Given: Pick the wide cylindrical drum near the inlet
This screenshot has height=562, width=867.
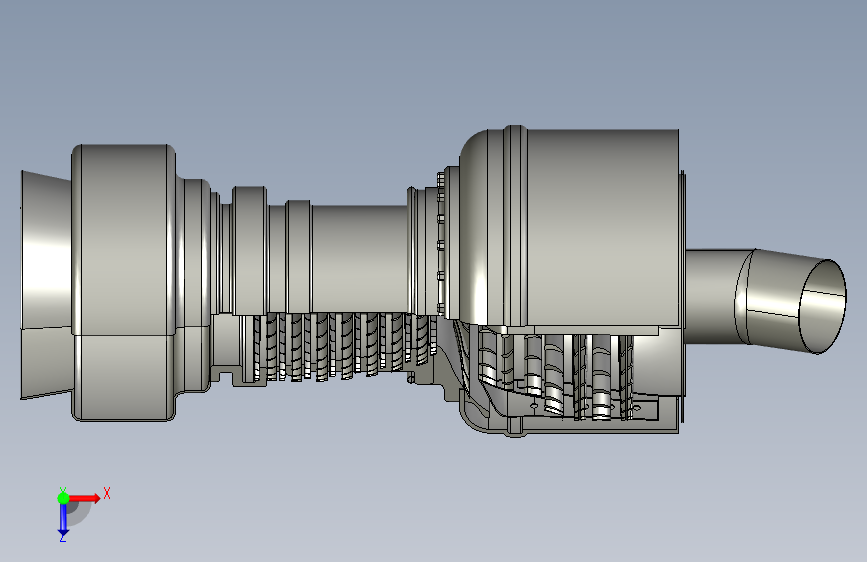Looking at the screenshot, I should tap(123, 282).
